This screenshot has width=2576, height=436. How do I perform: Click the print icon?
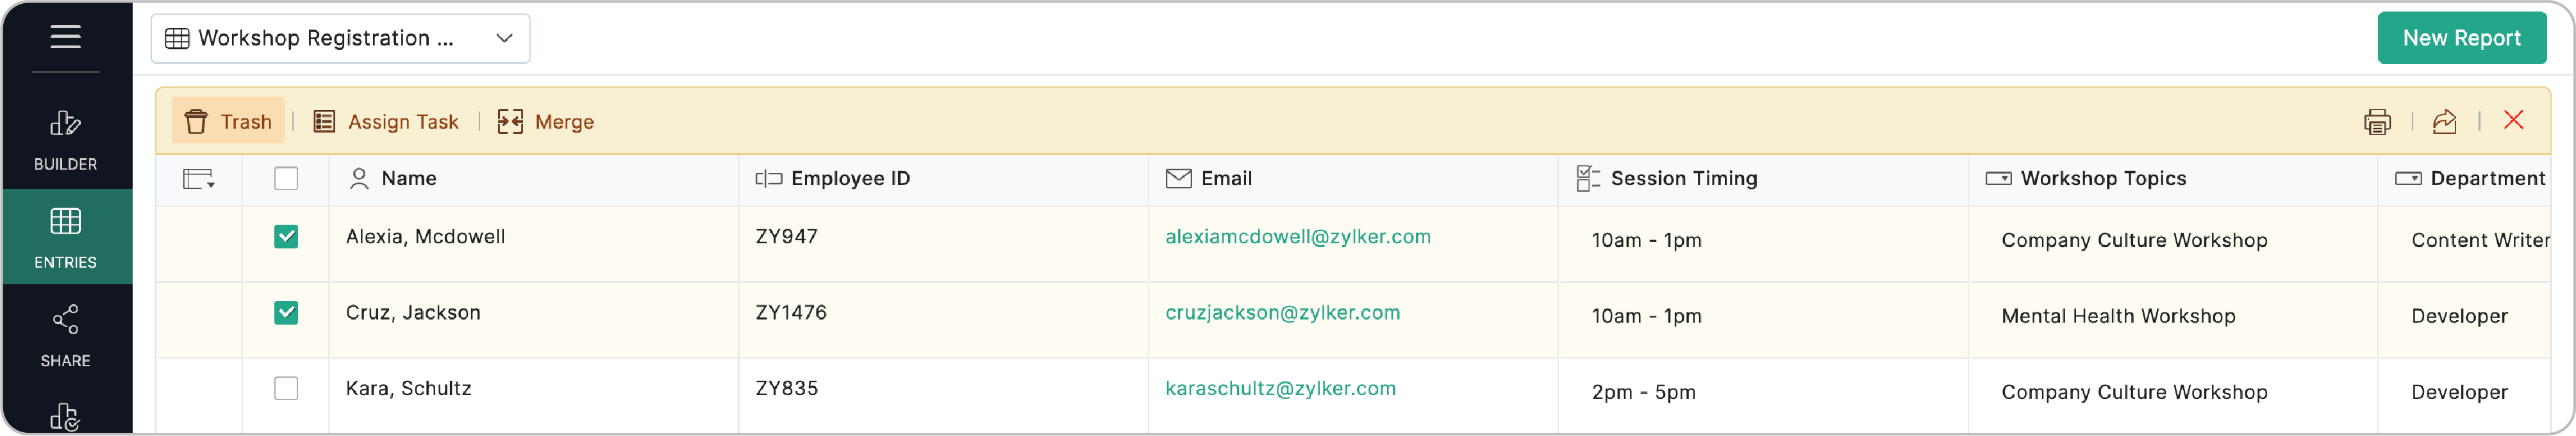click(x=2377, y=122)
